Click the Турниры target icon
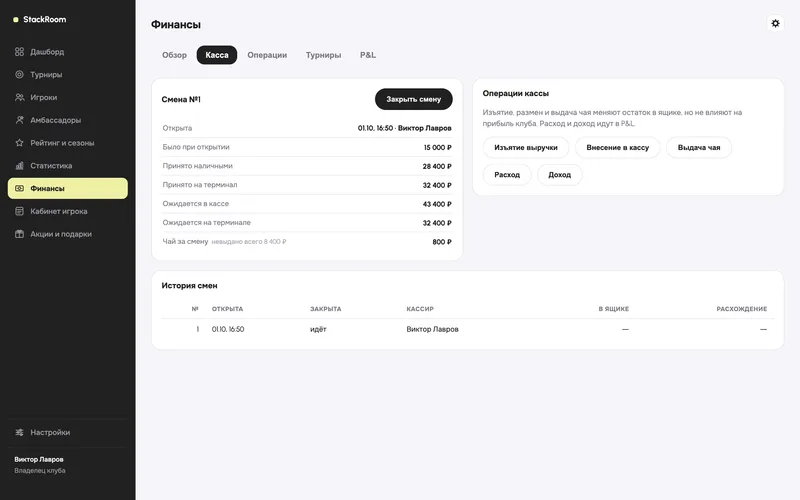The width and height of the screenshot is (800, 500). [19, 74]
